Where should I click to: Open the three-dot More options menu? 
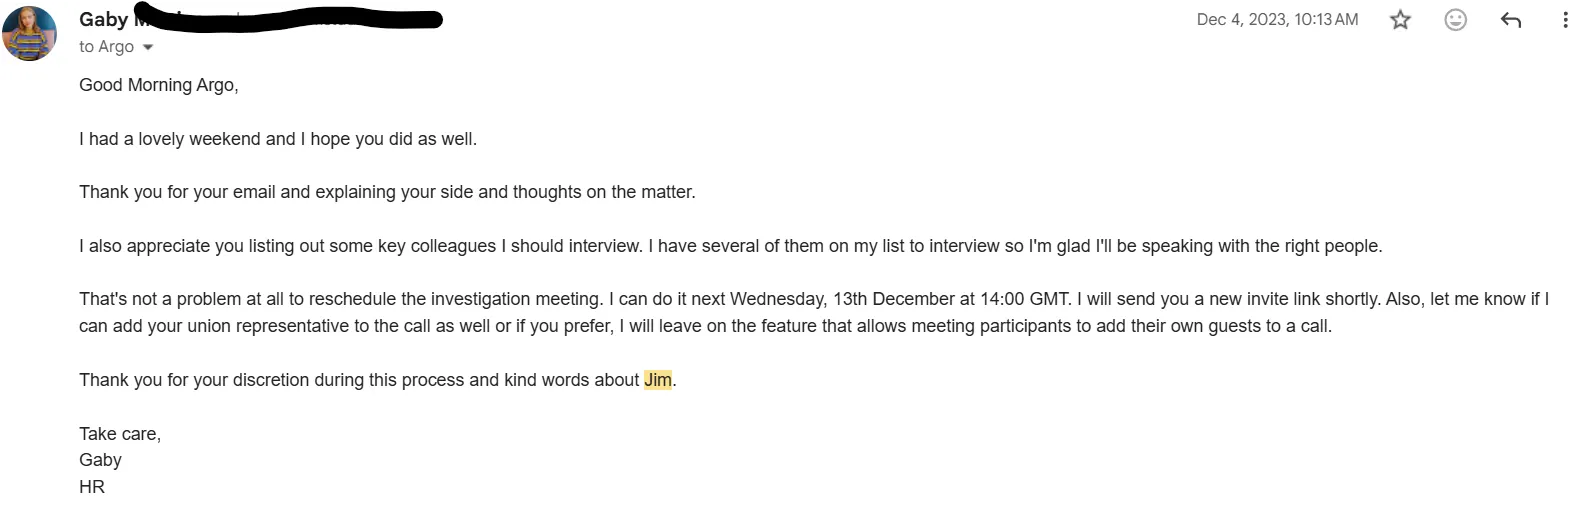1564,20
